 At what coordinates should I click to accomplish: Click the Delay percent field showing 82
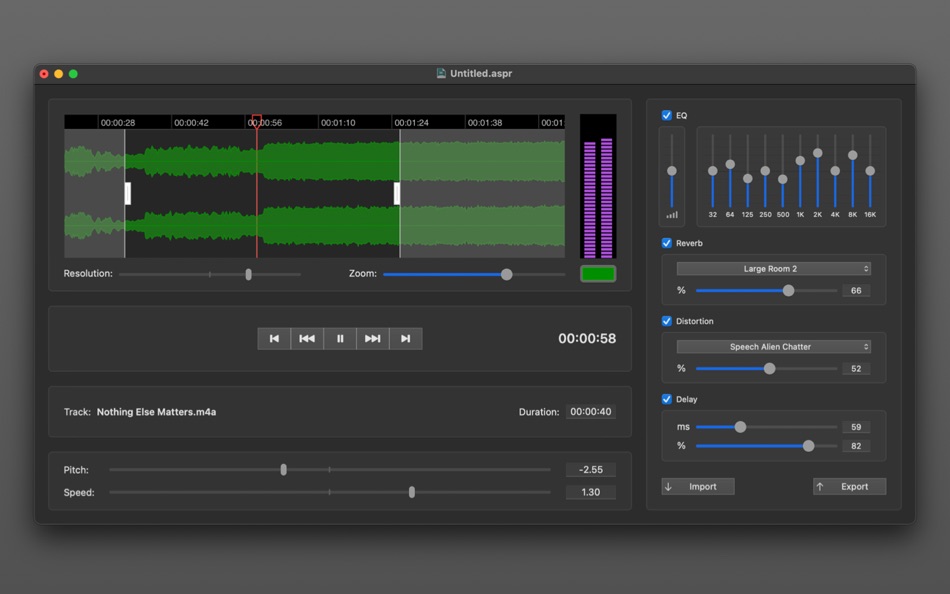click(856, 446)
